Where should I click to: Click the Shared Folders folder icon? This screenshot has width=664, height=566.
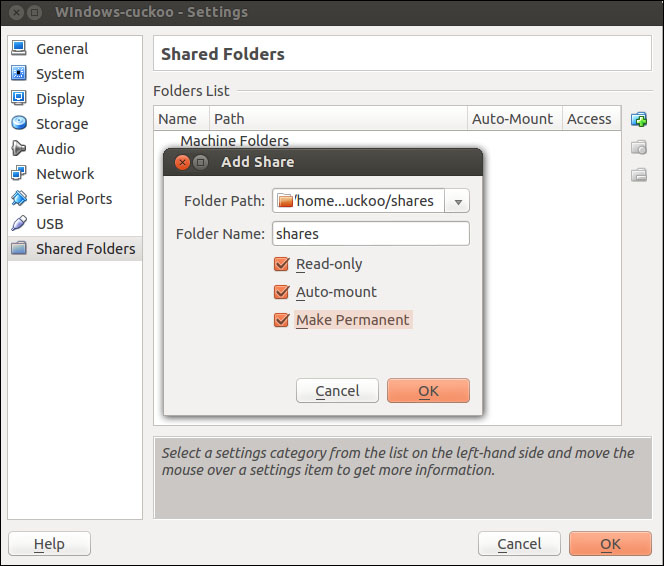pyautogui.click(x=19, y=248)
